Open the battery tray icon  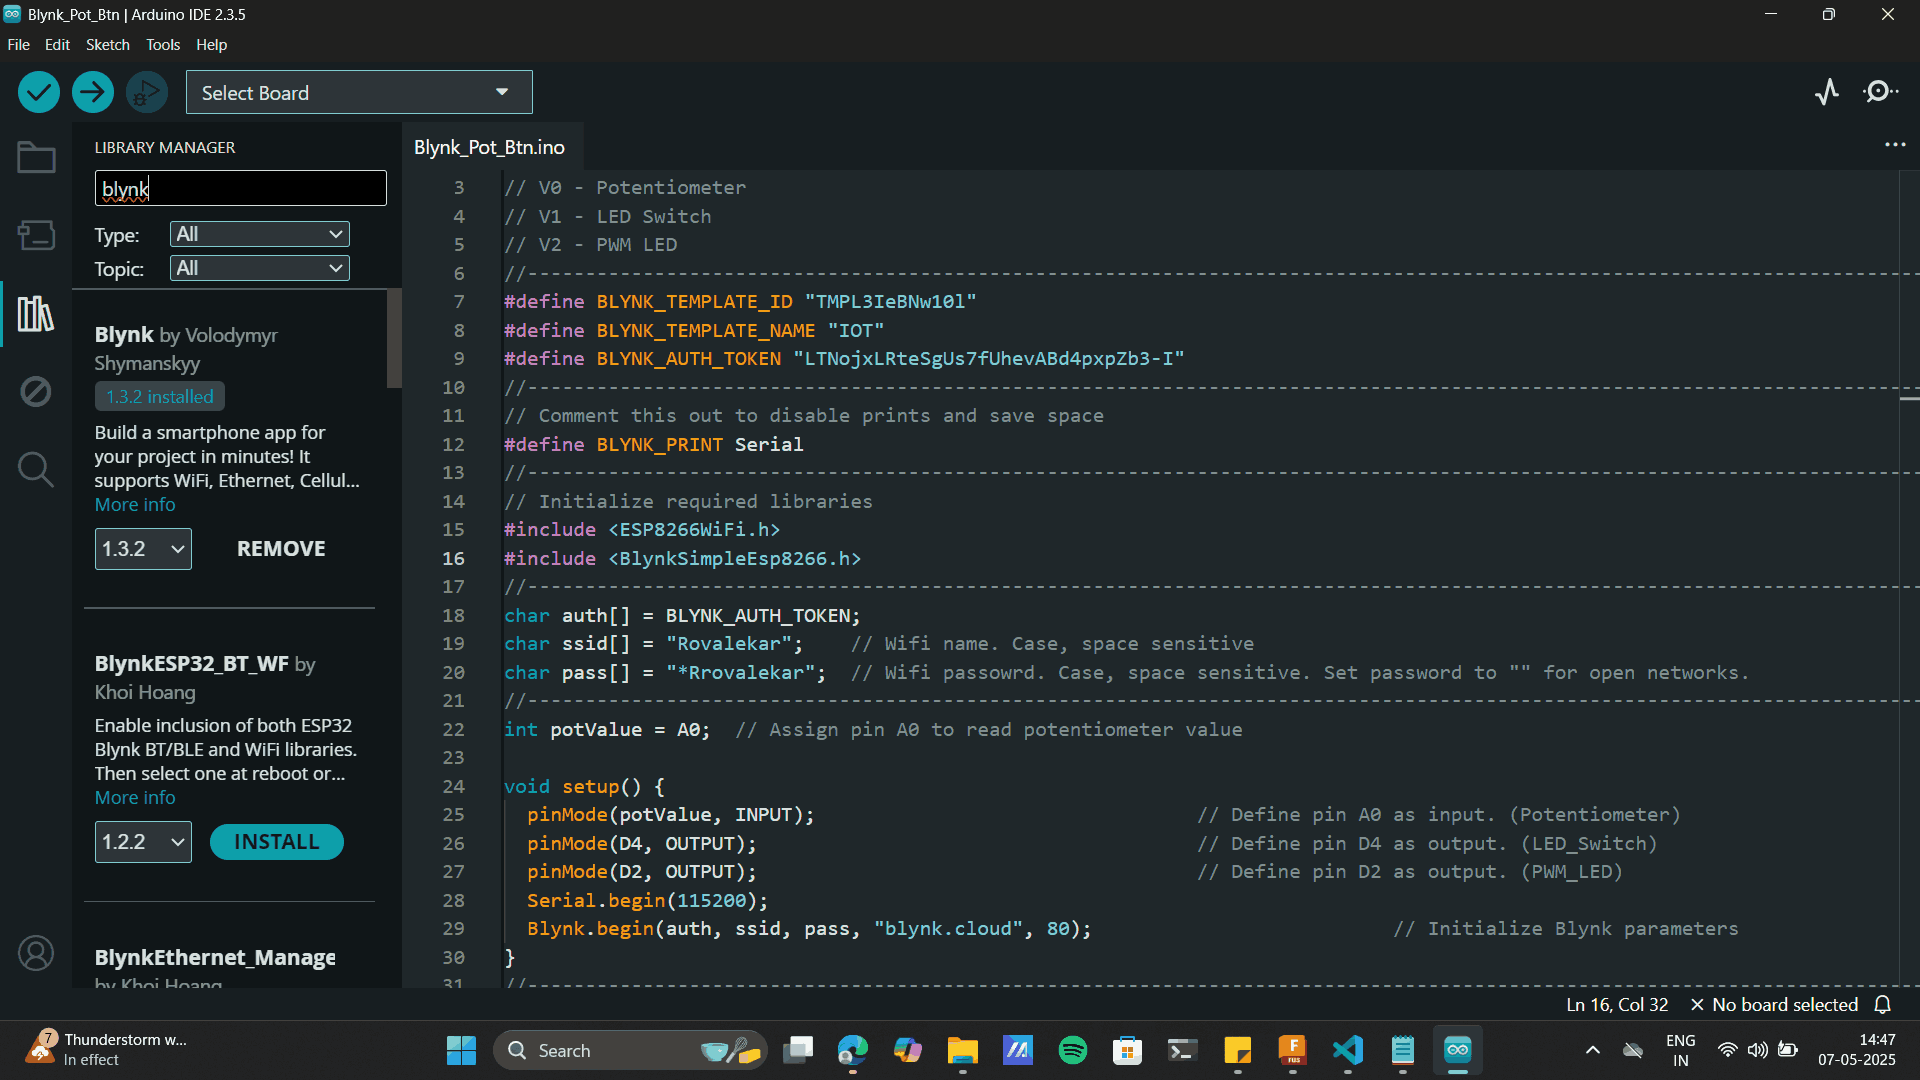tap(1788, 1050)
